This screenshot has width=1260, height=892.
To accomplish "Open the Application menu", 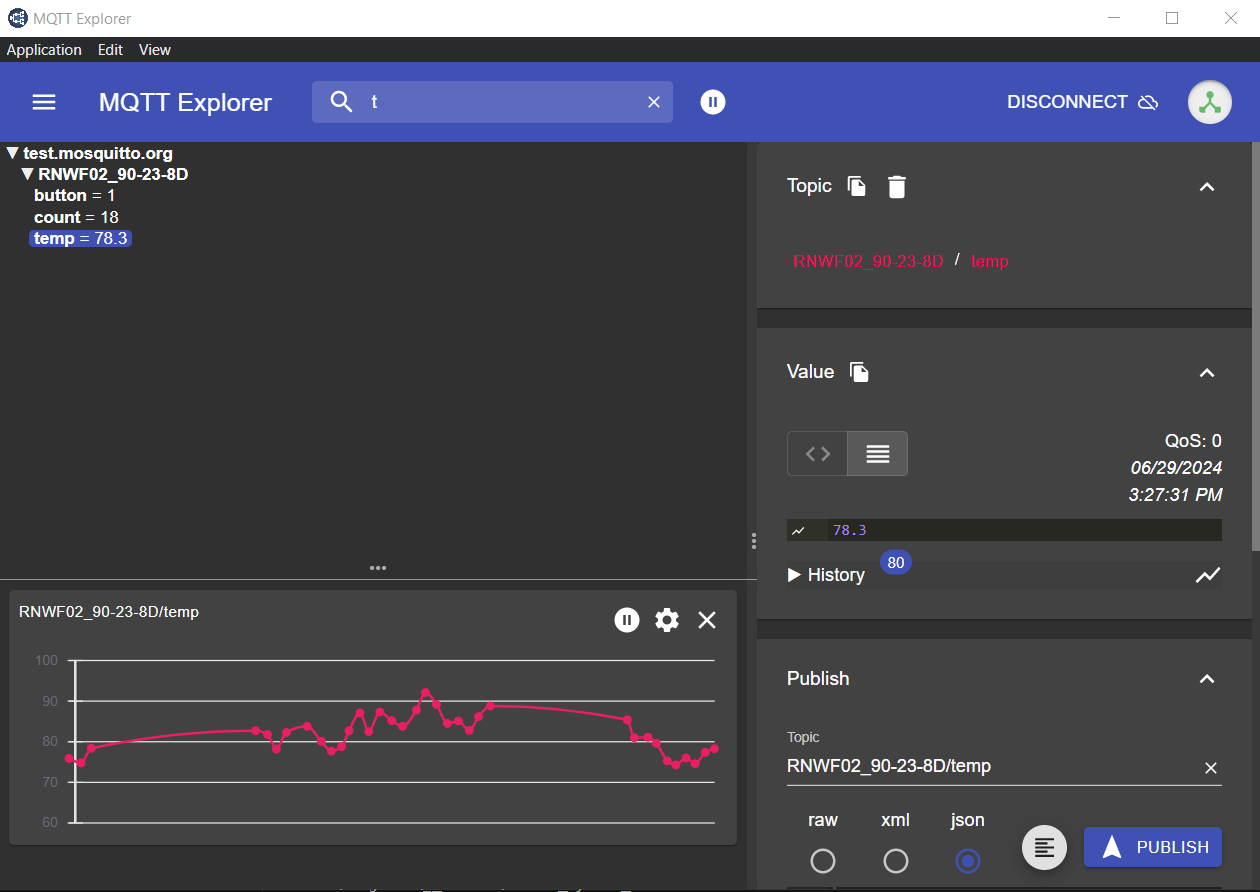I will click(44, 49).
